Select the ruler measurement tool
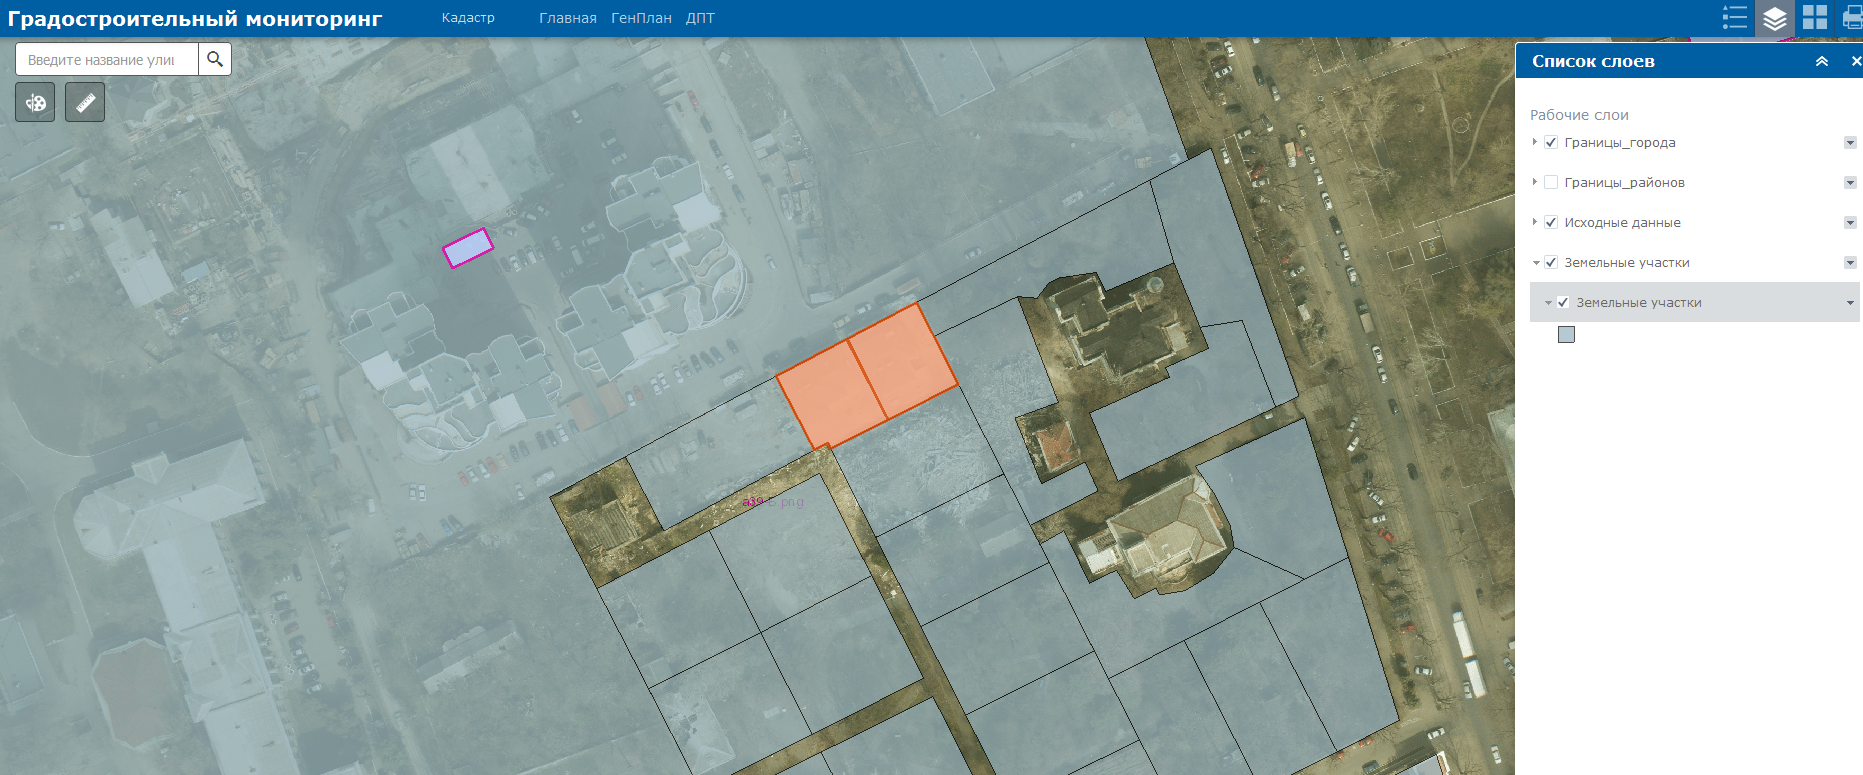1863x775 pixels. click(x=85, y=102)
